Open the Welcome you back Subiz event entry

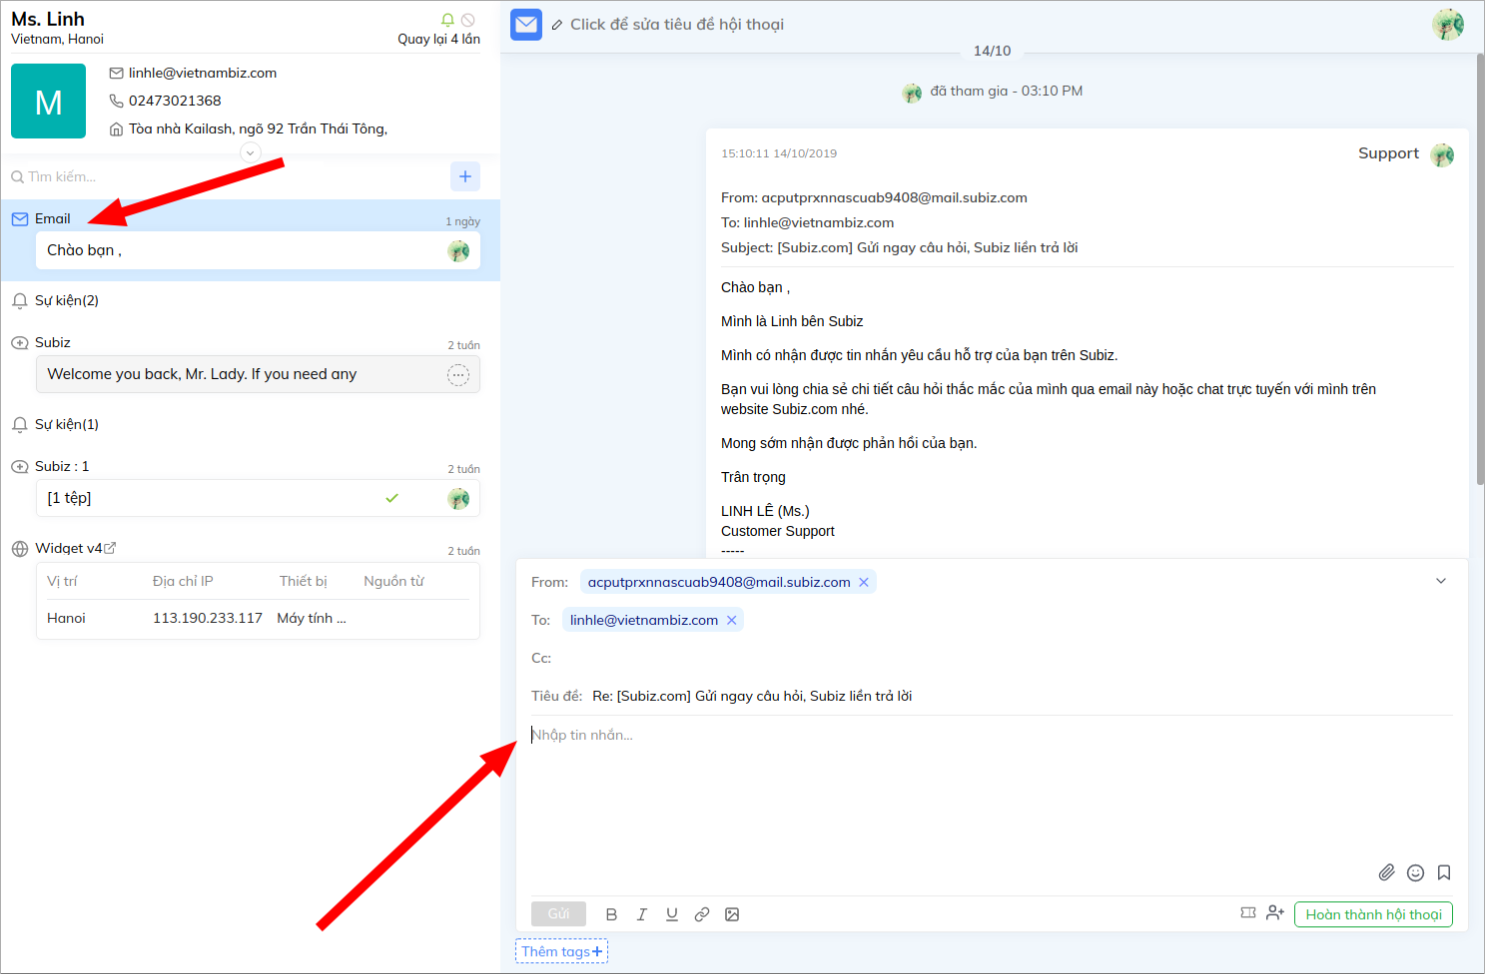click(x=240, y=374)
